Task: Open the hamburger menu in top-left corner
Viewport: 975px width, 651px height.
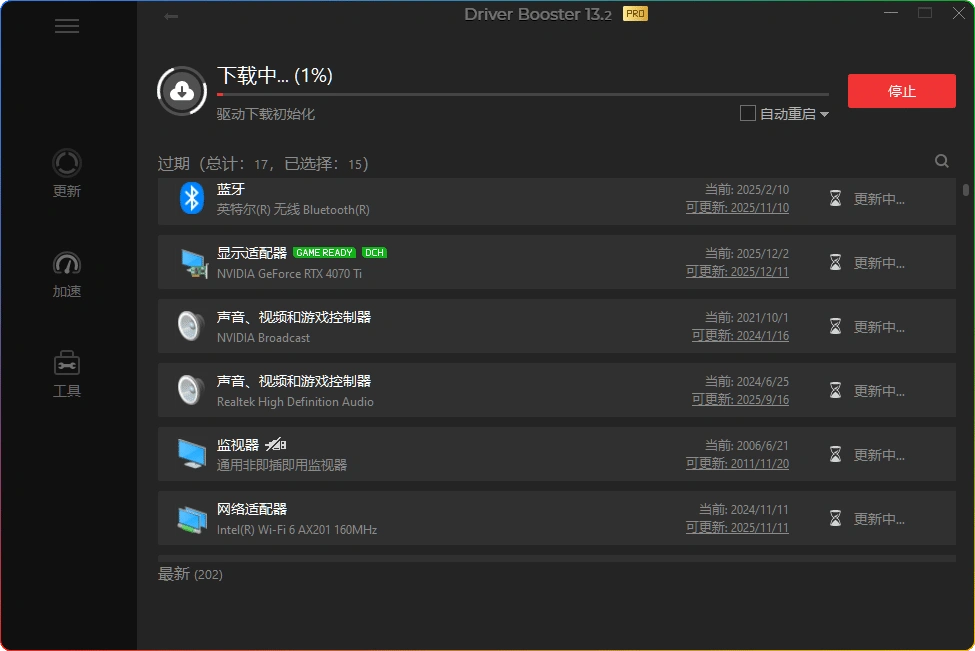Action: point(67,26)
